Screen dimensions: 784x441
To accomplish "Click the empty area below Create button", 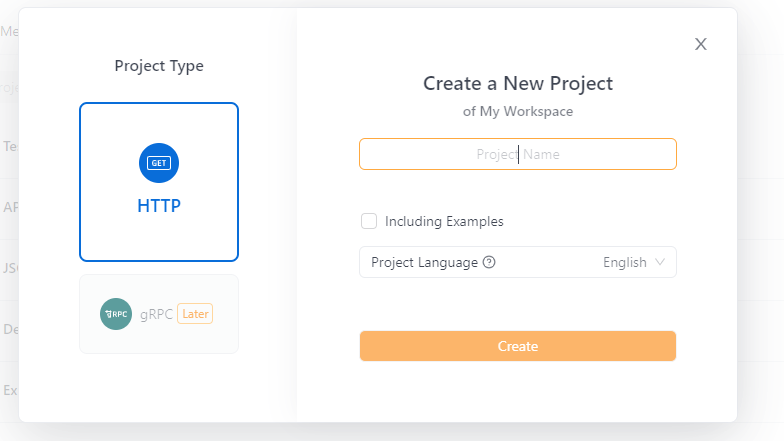I will pos(518,391).
